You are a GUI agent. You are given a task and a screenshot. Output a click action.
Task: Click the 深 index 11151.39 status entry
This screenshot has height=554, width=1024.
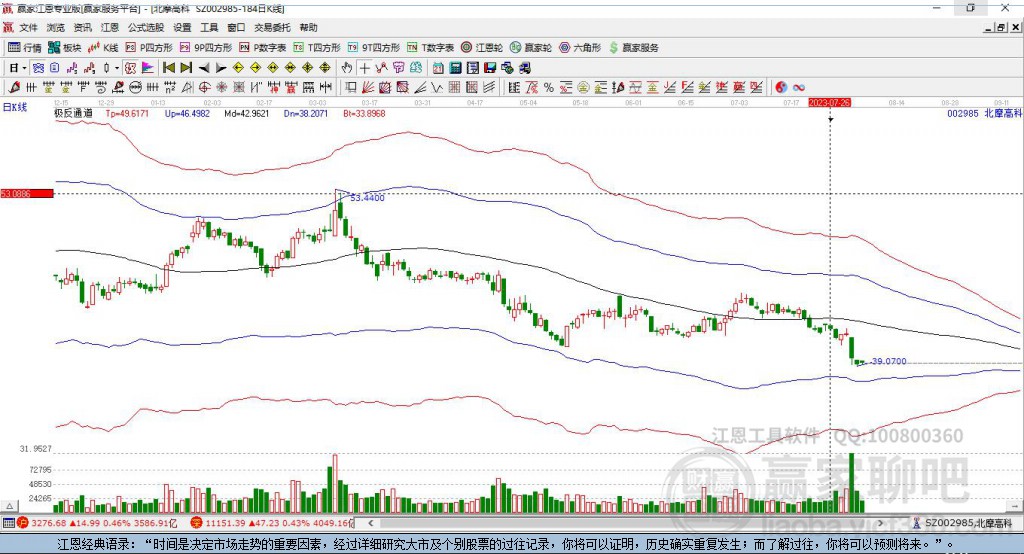(x=272, y=523)
